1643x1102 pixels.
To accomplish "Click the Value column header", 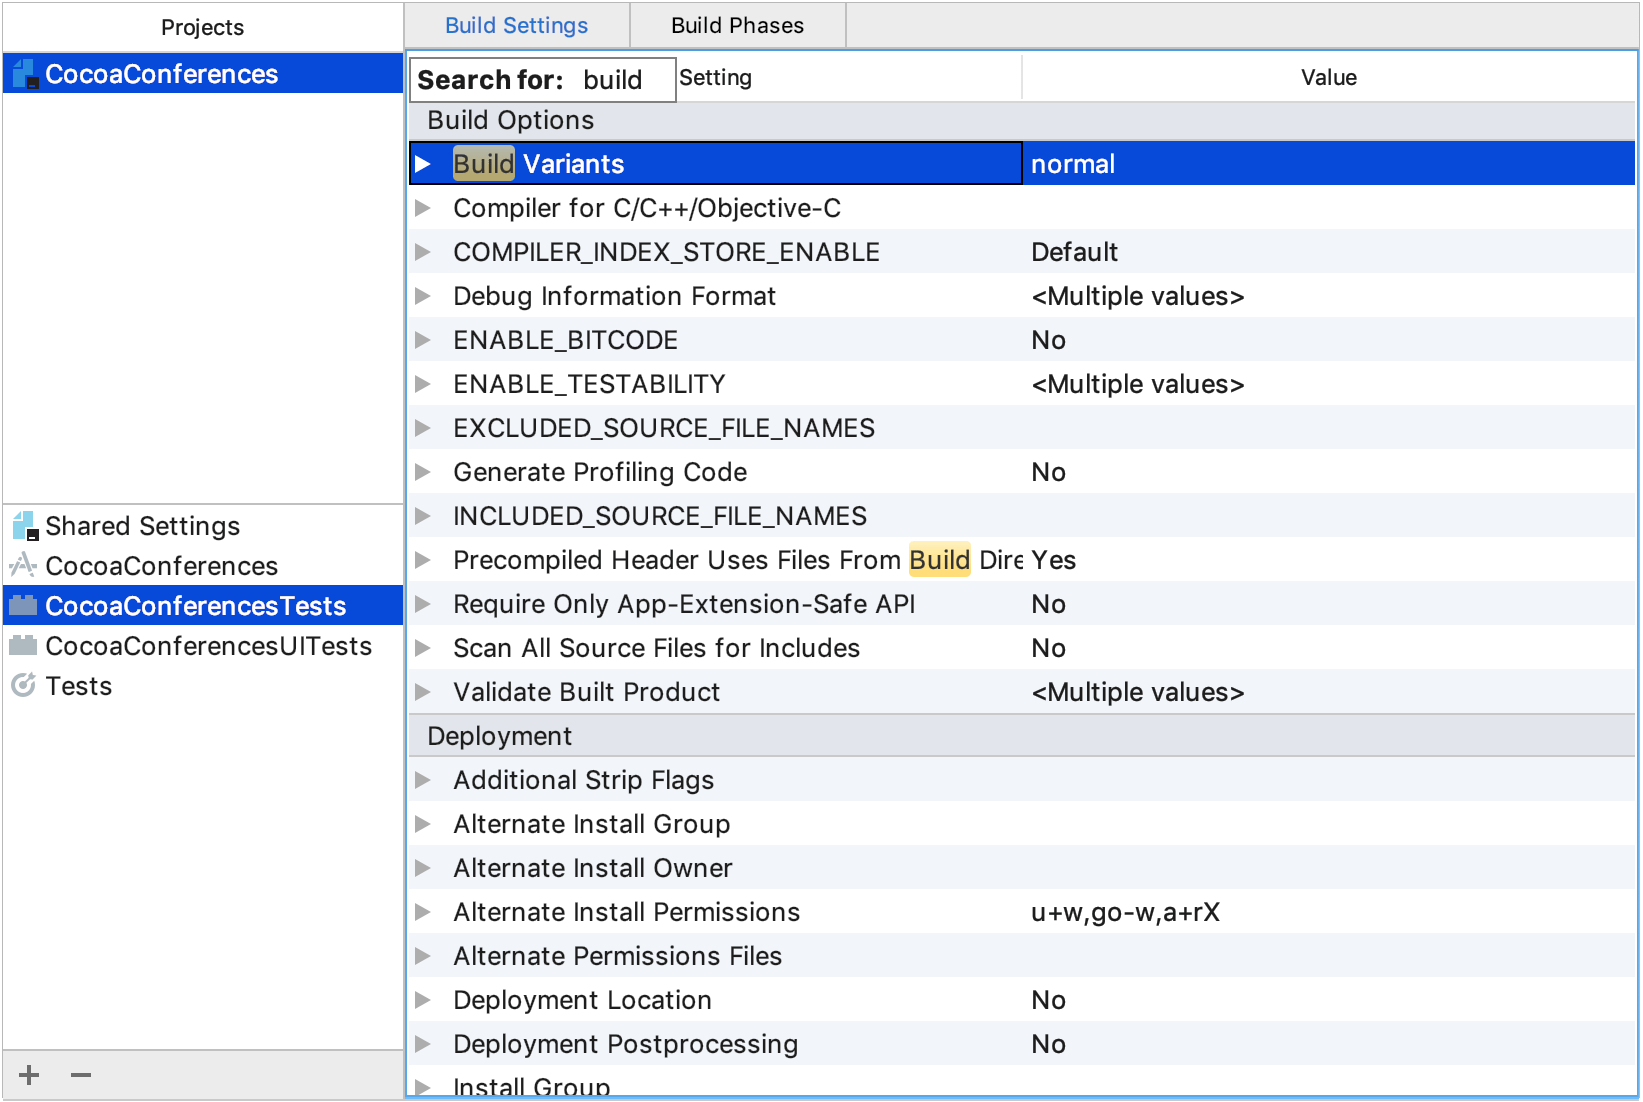I will coord(1328,78).
